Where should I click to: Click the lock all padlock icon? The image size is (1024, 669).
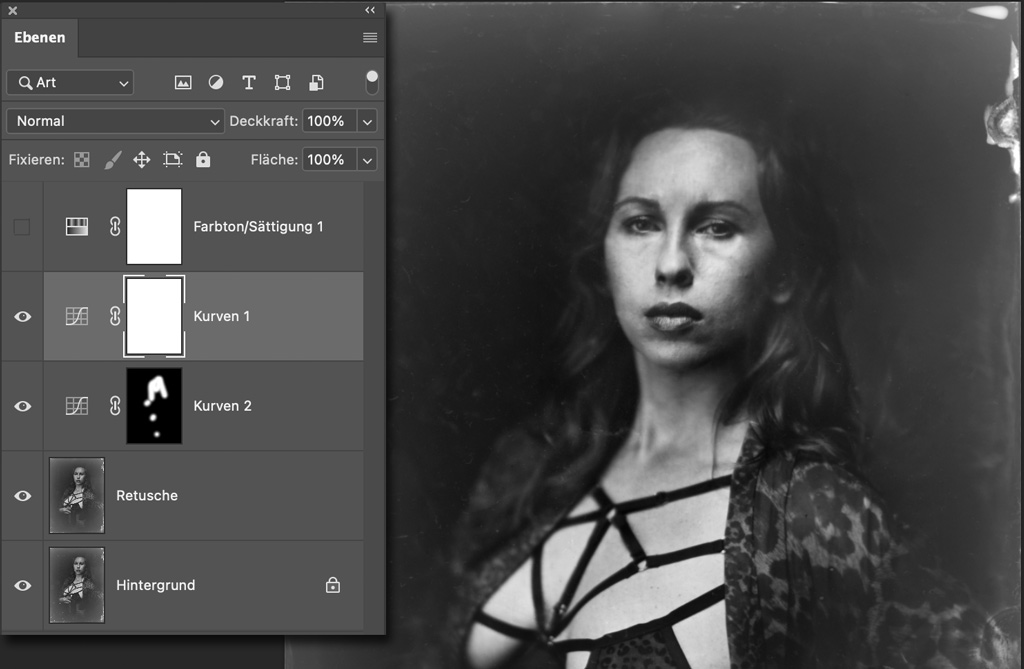coord(203,160)
